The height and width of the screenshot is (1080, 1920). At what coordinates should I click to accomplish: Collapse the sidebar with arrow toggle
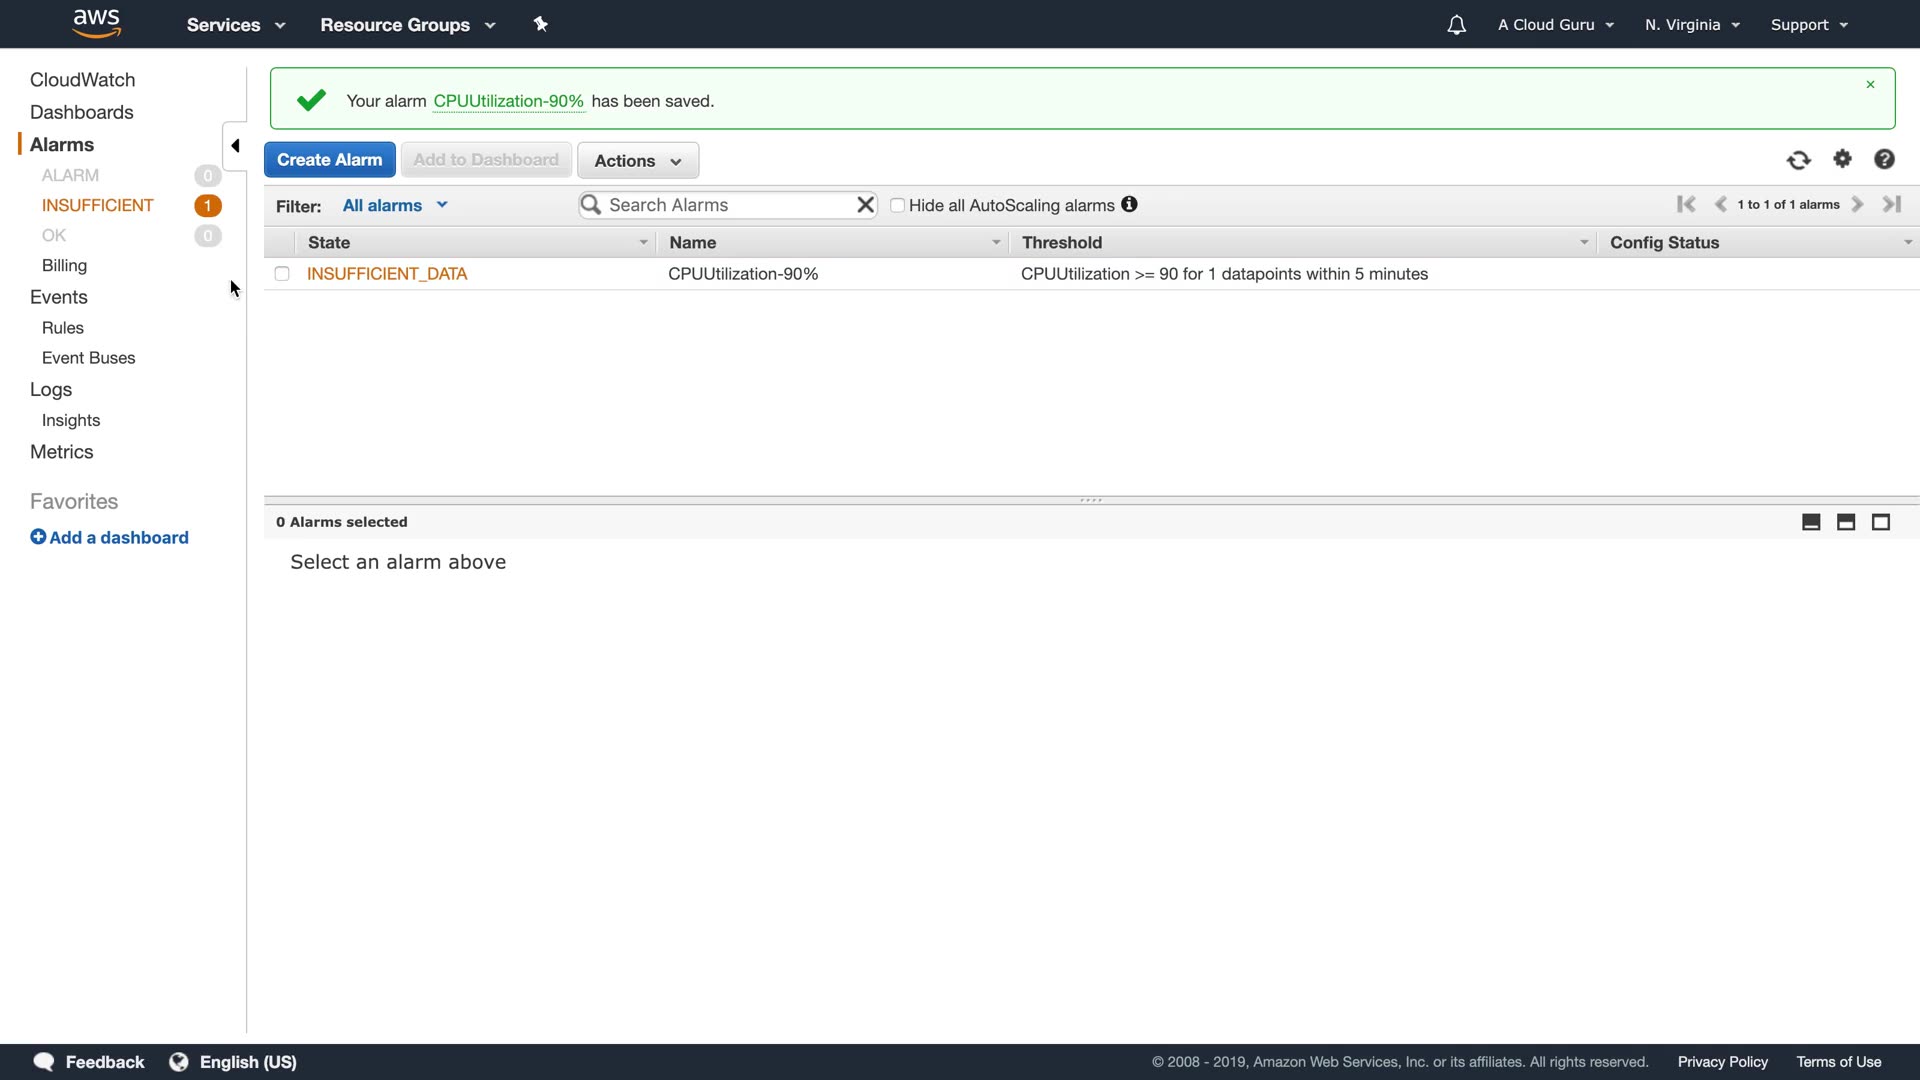(x=235, y=146)
